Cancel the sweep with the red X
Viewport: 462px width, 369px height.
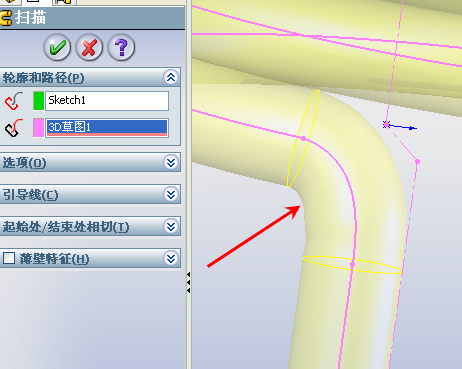click(89, 47)
